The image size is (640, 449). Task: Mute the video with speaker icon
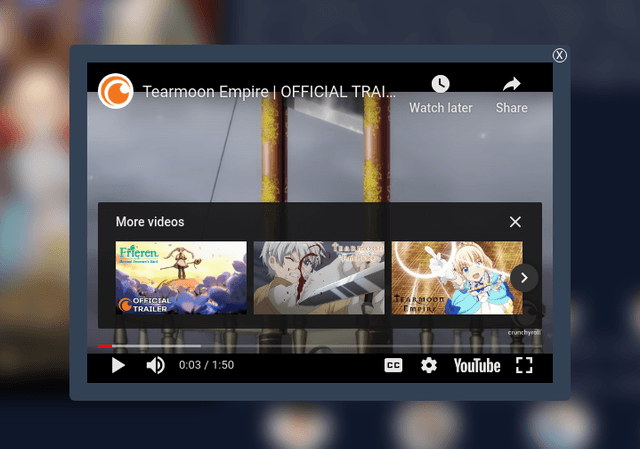click(x=155, y=365)
